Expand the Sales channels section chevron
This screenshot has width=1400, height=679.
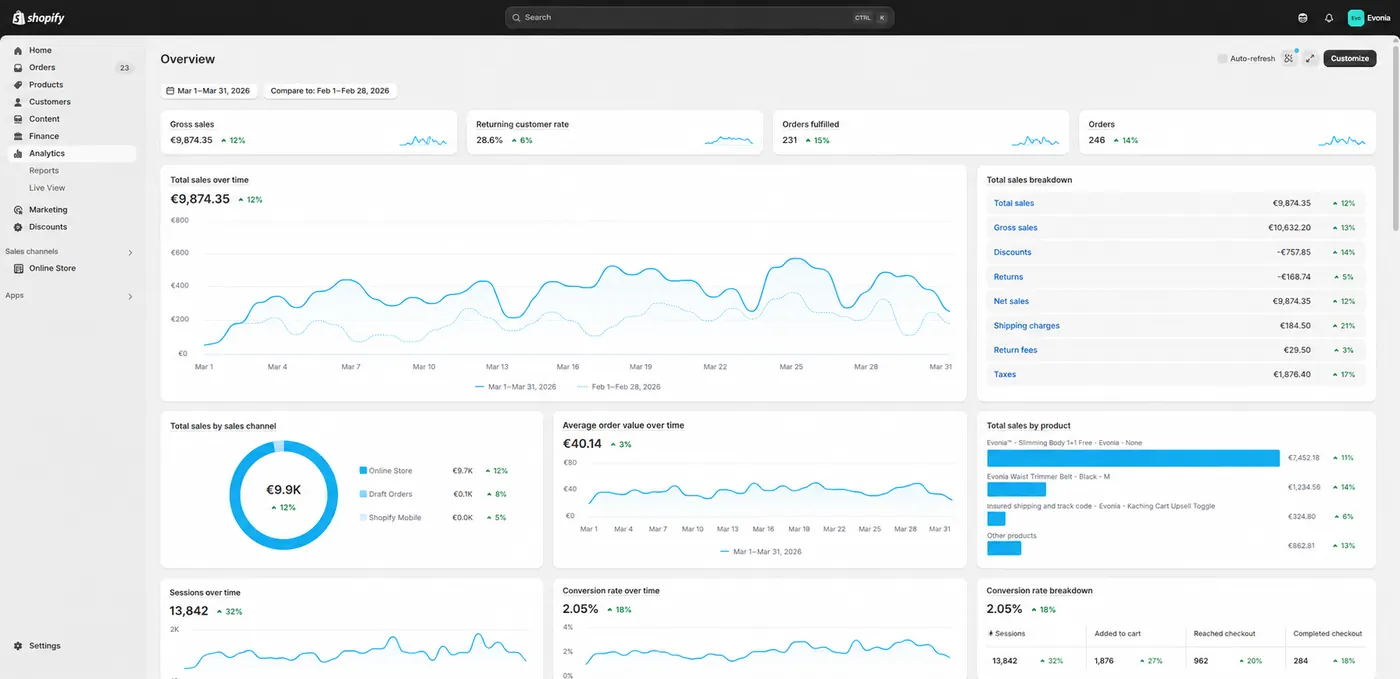point(130,253)
